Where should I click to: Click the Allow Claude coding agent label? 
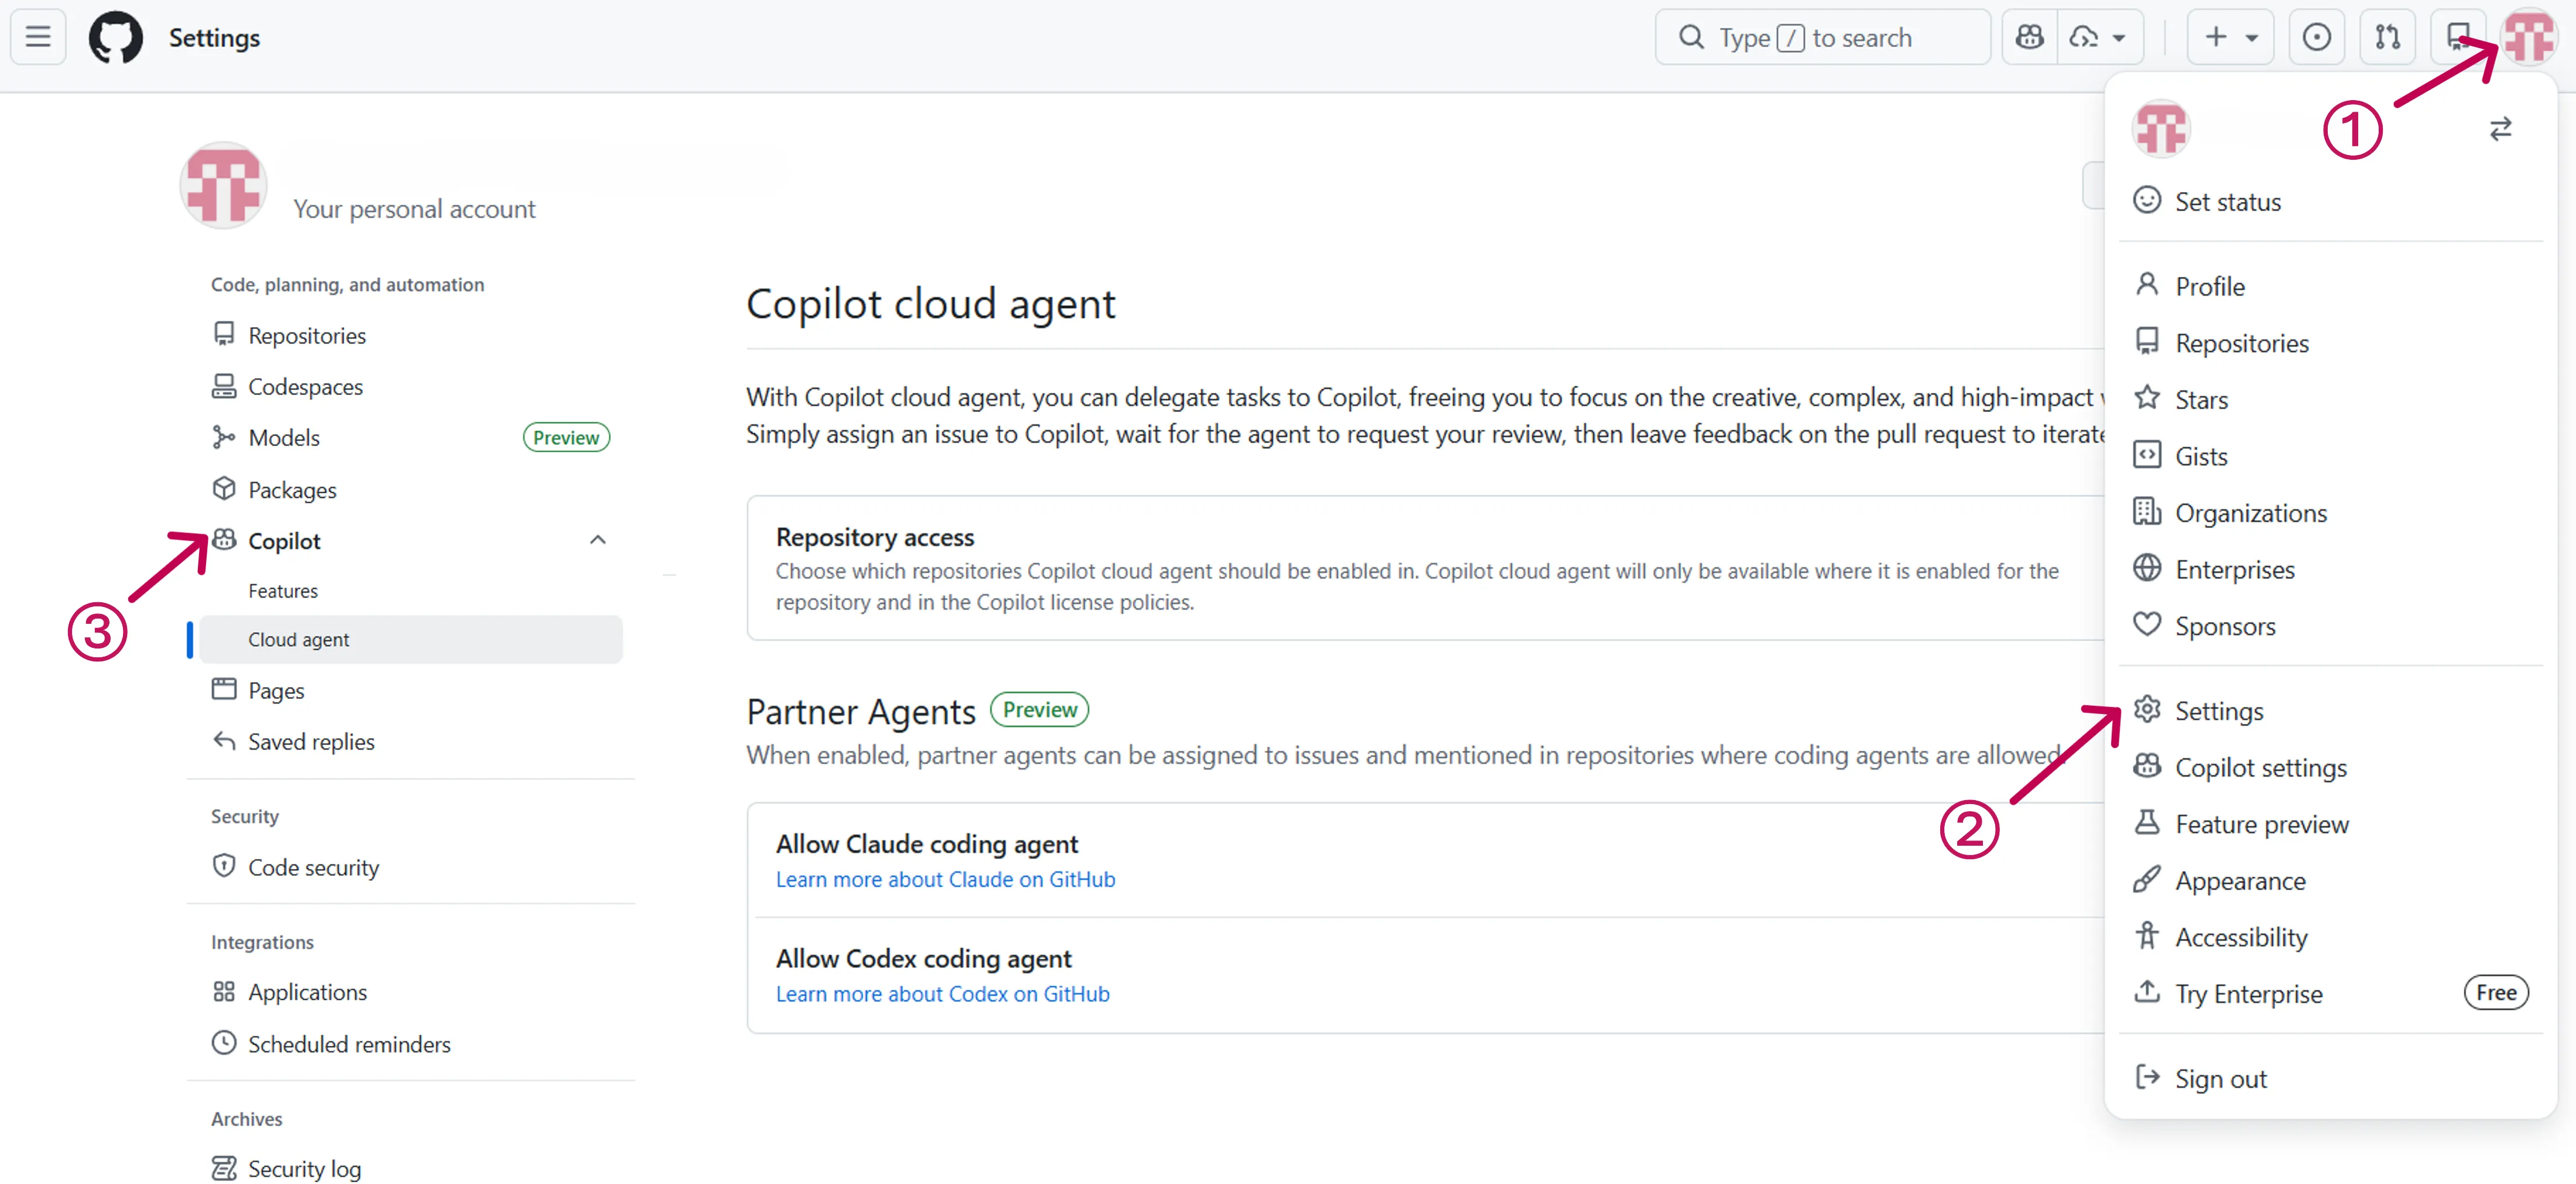(x=927, y=845)
